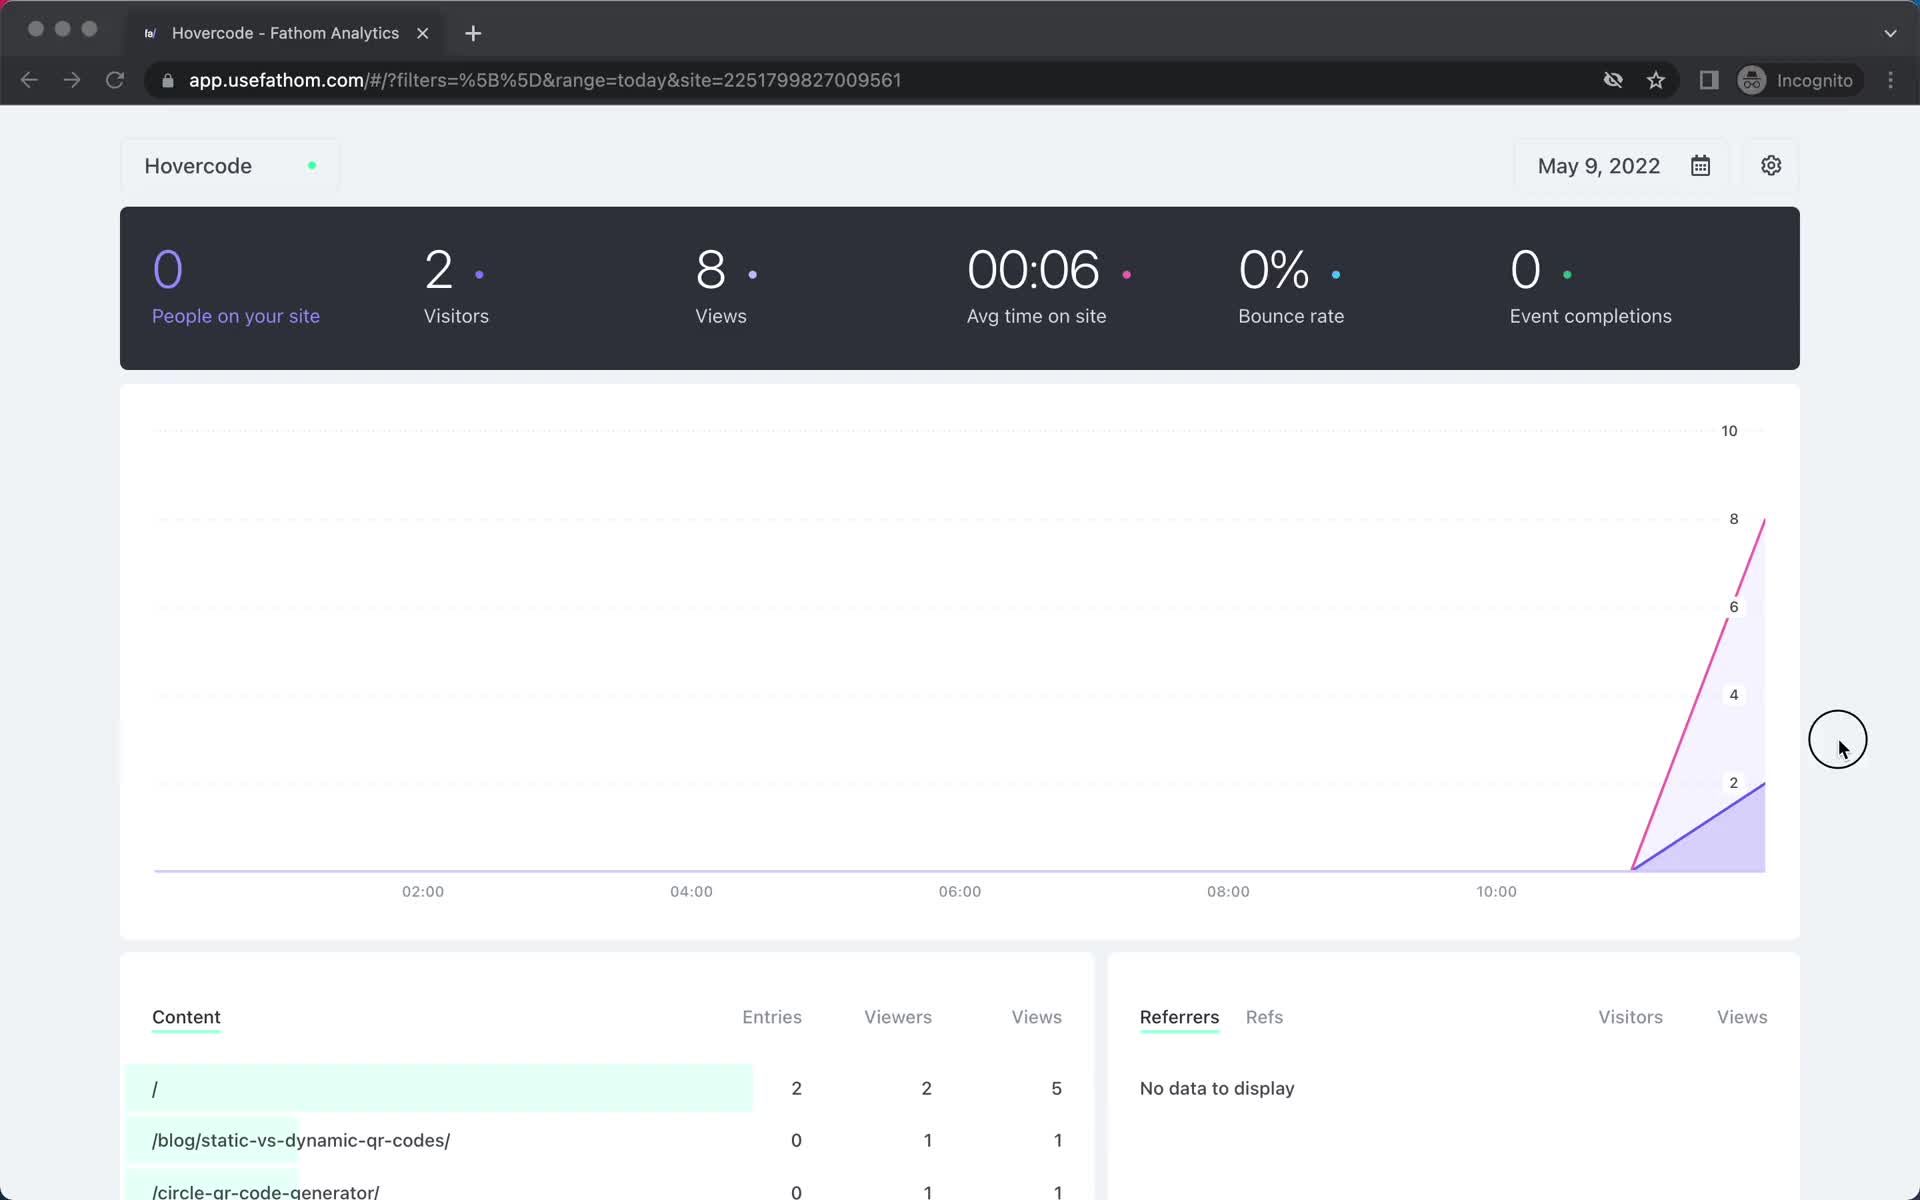Screen dimensions: 1920x1200
Task: Click the Hovercode browser tab title
Action: point(285,33)
